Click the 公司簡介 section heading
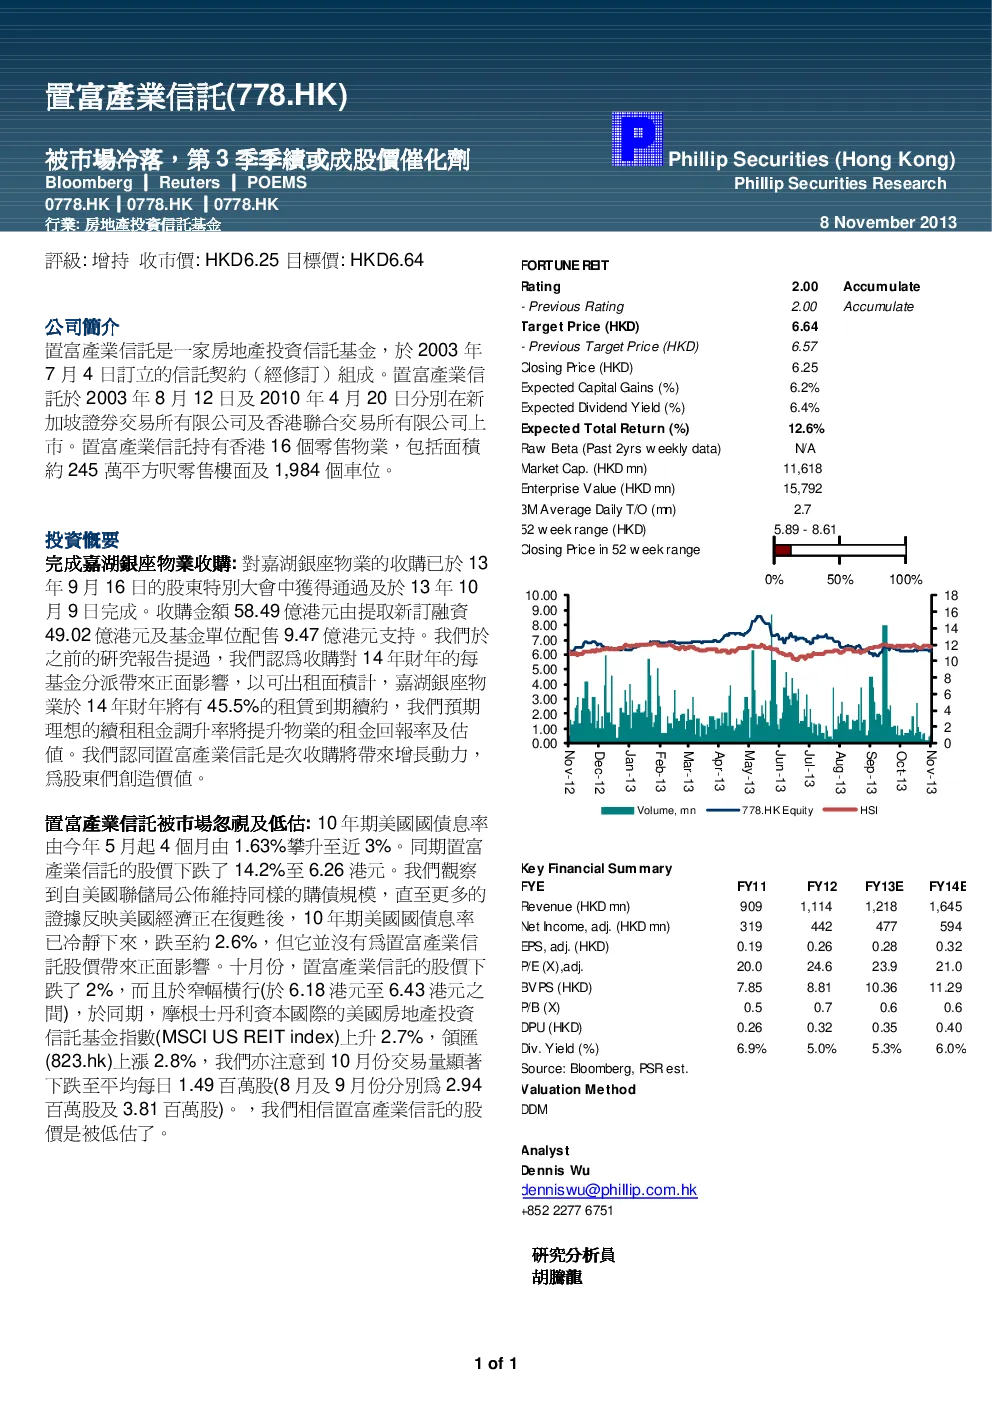Viewport: 992px width, 1403px height. [x=82, y=327]
